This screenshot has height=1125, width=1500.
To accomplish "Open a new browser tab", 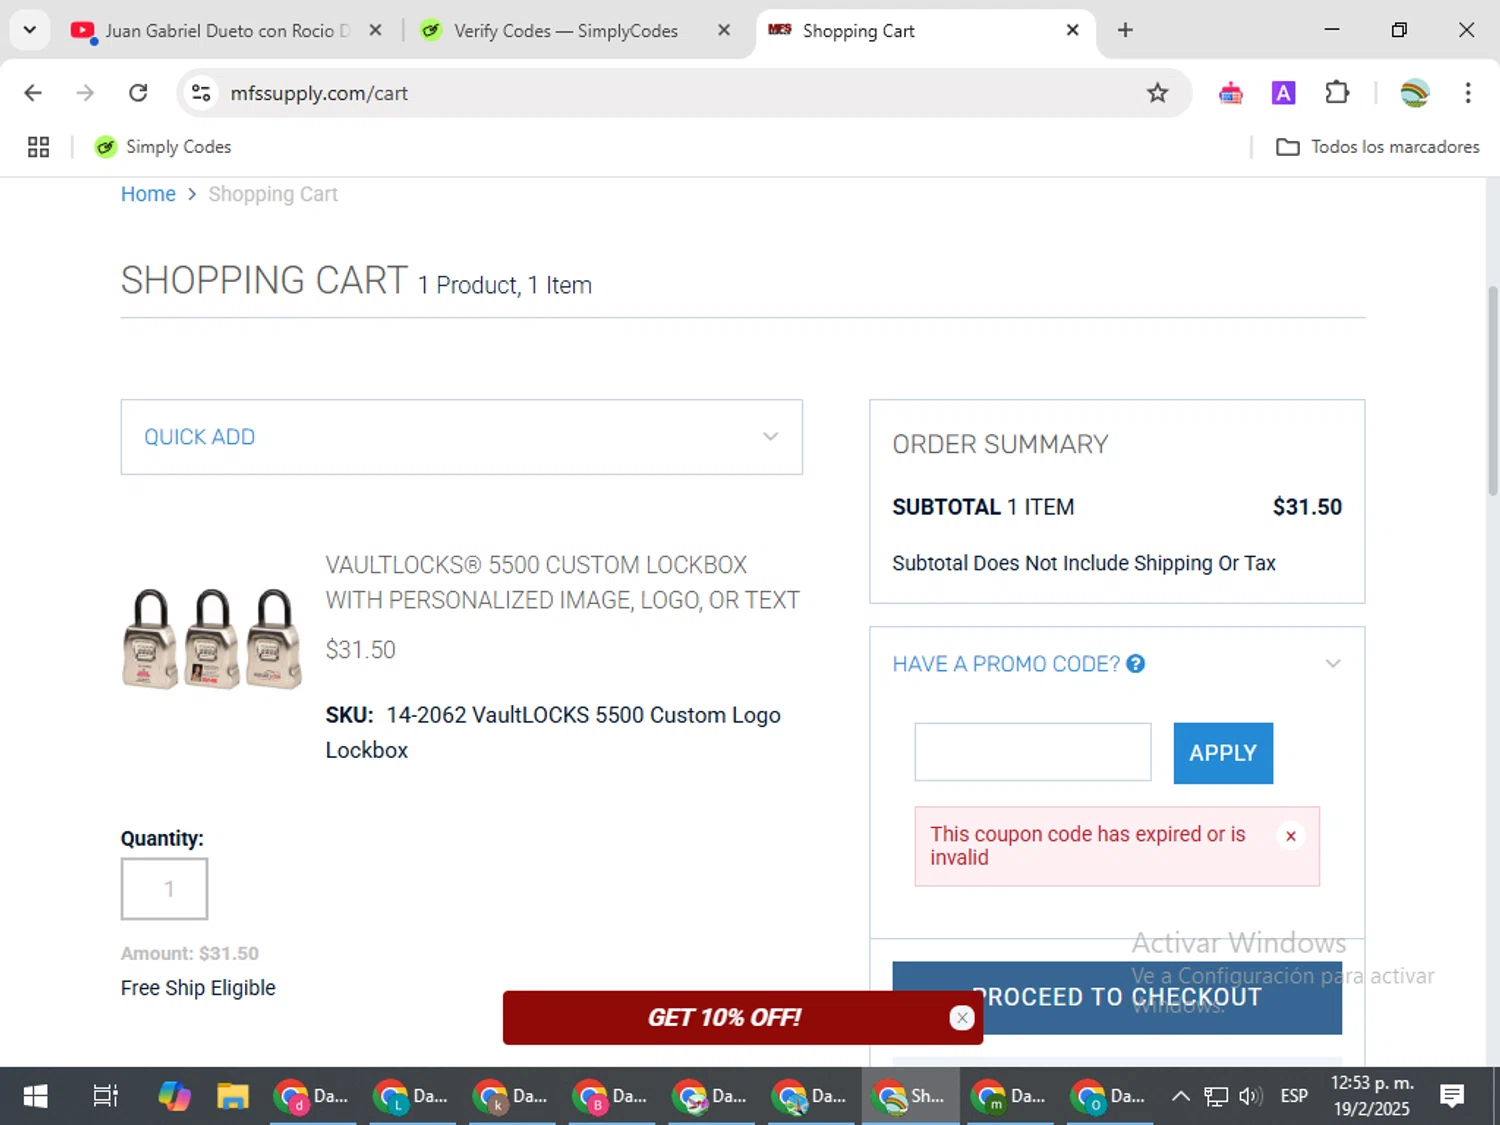I will point(1125,31).
